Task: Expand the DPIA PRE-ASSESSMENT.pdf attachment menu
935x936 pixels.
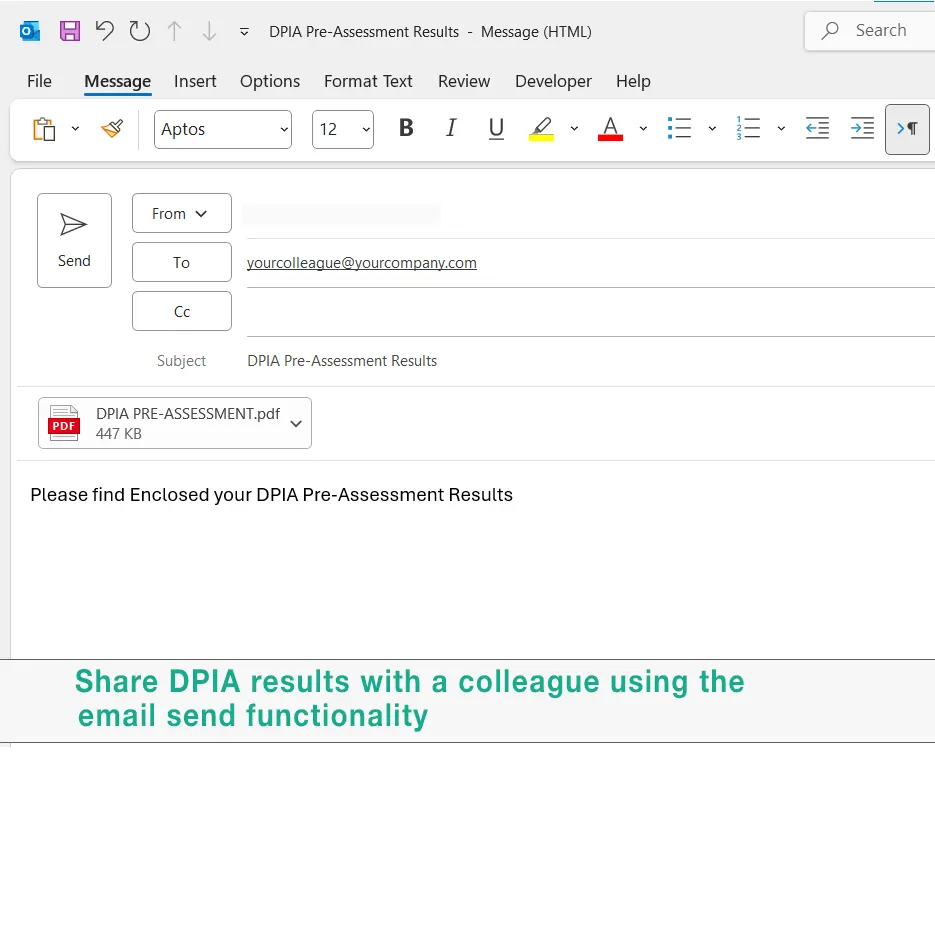Action: pos(296,423)
